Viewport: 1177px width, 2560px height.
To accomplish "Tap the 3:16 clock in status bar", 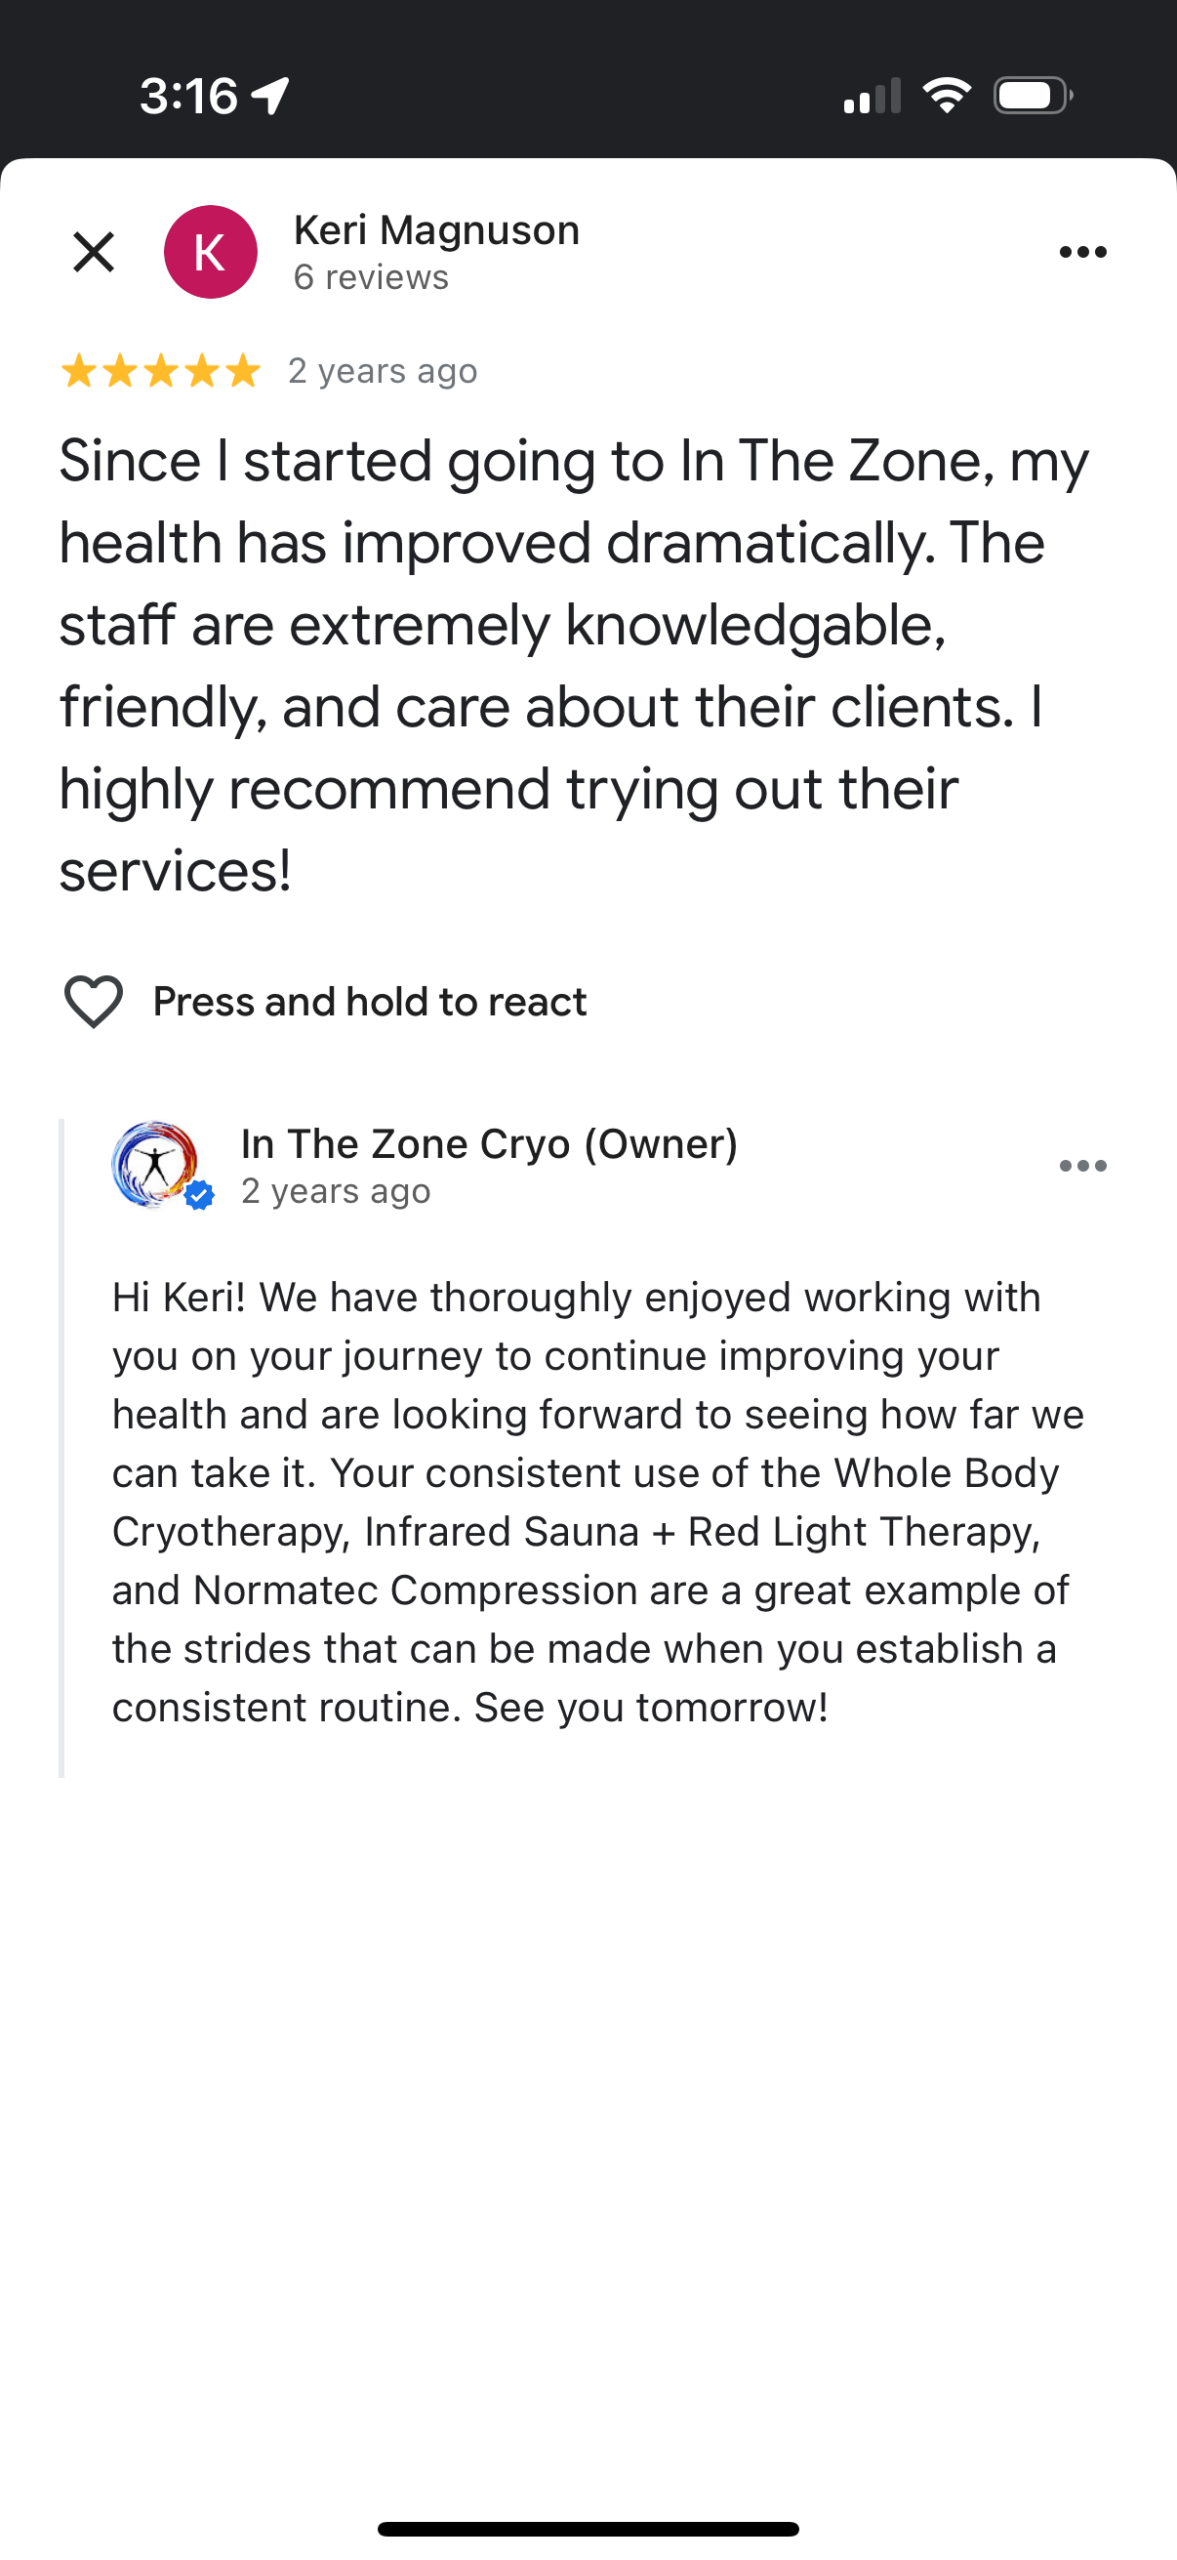I will [x=188, y=96].
